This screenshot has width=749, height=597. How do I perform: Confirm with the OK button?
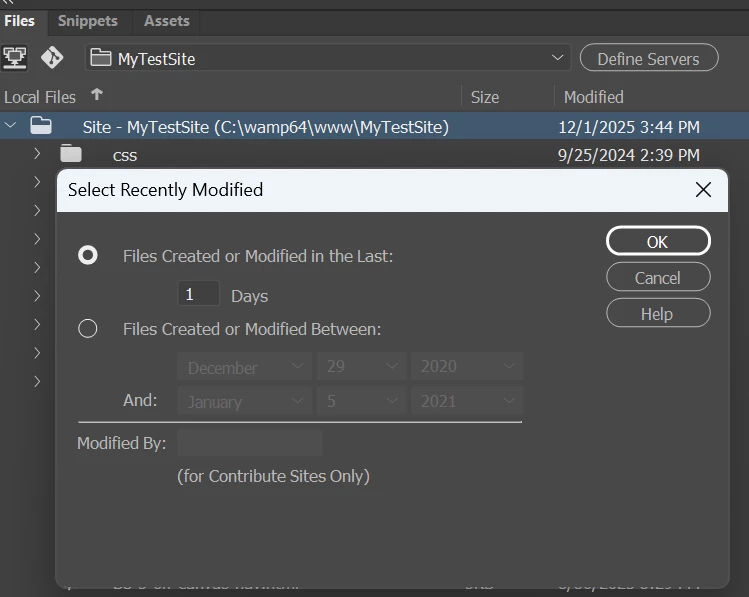[x=658, y=242]
